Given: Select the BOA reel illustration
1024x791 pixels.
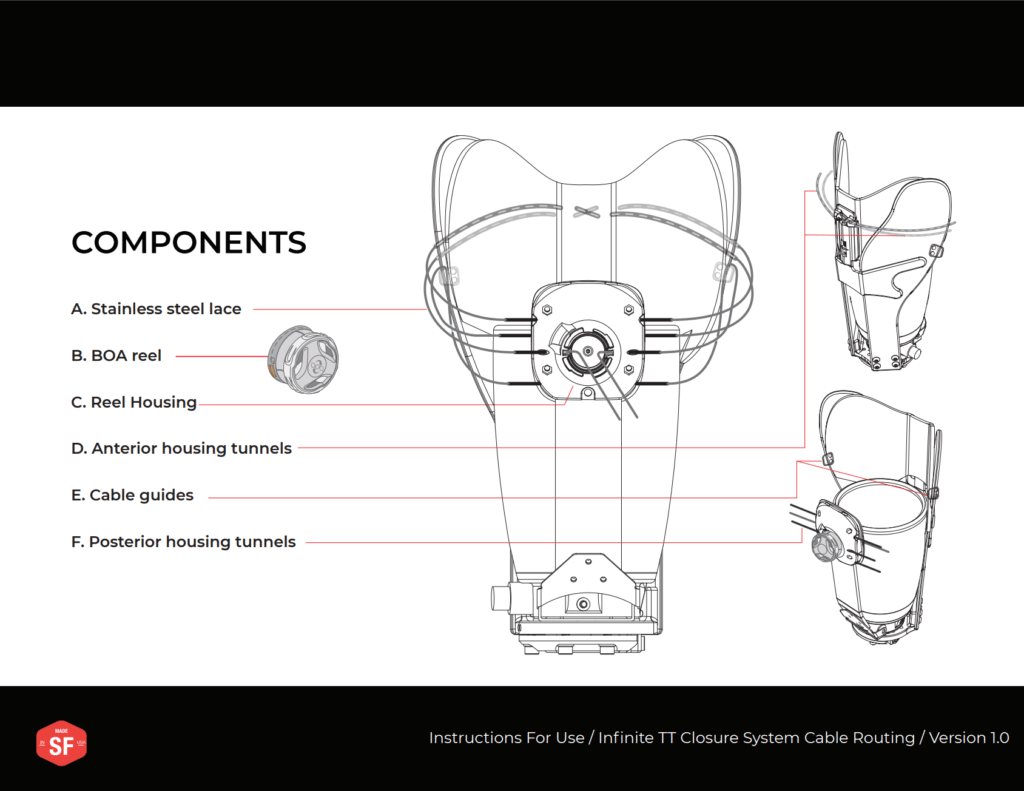Looking at the screenshot, I should (303, 361).
